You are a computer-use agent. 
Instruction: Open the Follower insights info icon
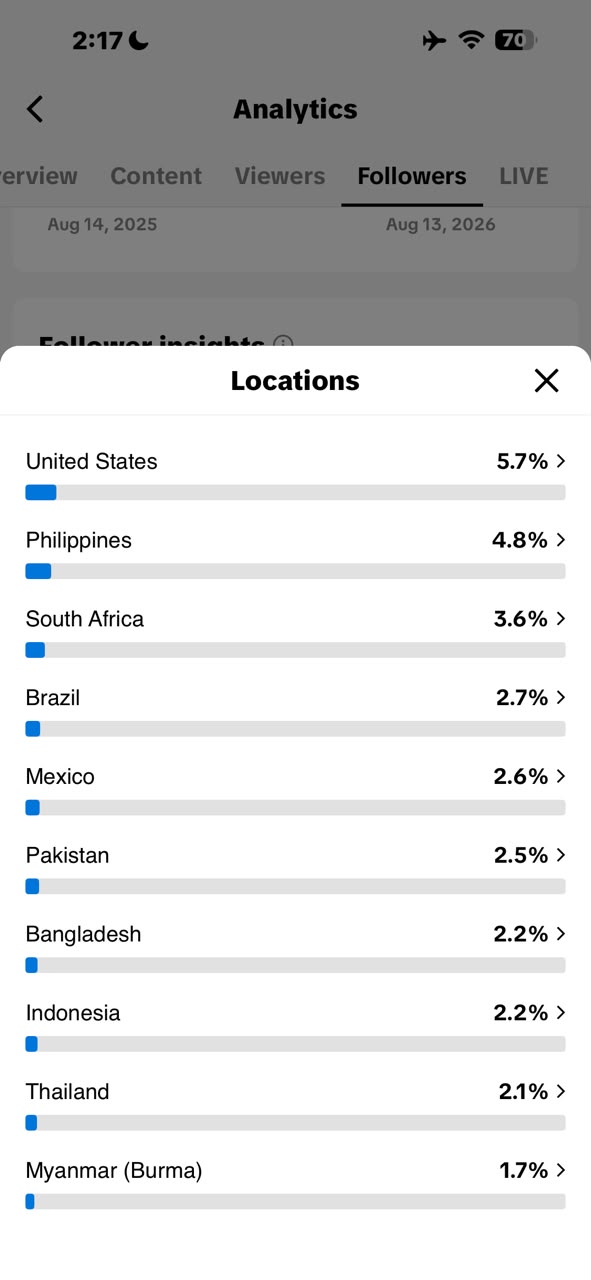click(283, 344)
